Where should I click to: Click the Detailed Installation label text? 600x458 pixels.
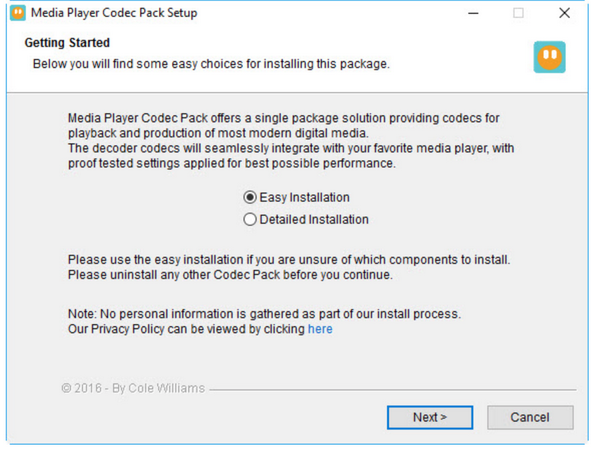pyautogui.click(x=314, y=219)
